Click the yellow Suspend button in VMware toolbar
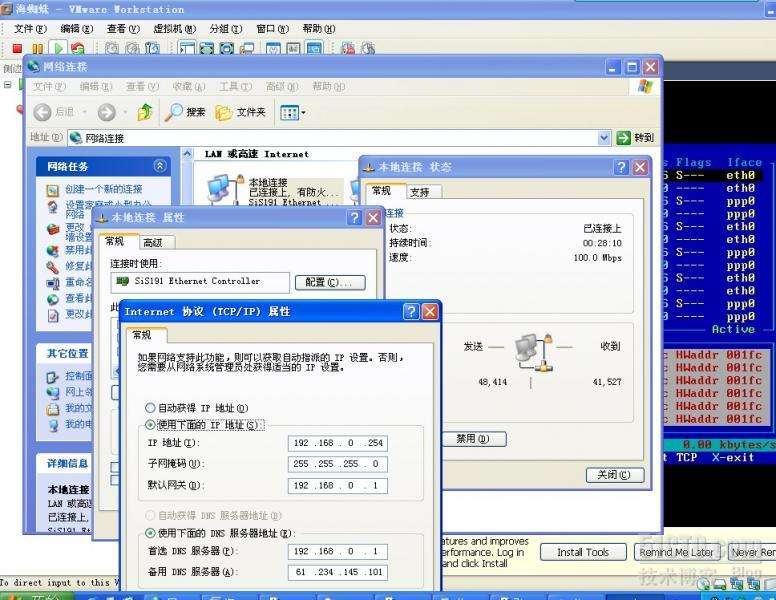This screenshot has width=776, height=600. pos(37,49)
